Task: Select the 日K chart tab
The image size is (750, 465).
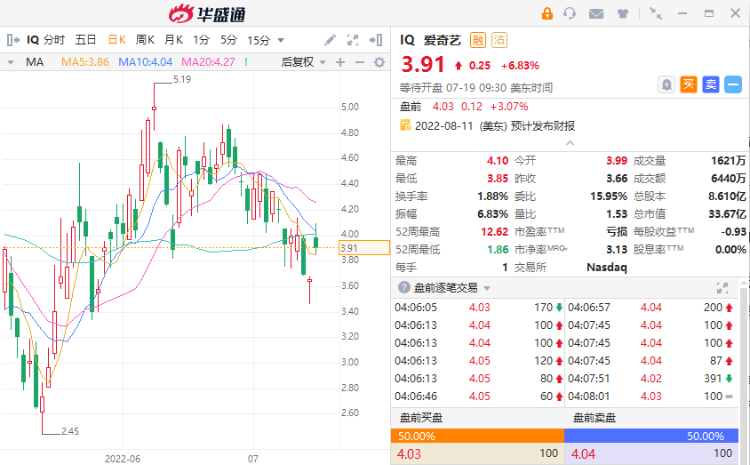Action: 117,40
